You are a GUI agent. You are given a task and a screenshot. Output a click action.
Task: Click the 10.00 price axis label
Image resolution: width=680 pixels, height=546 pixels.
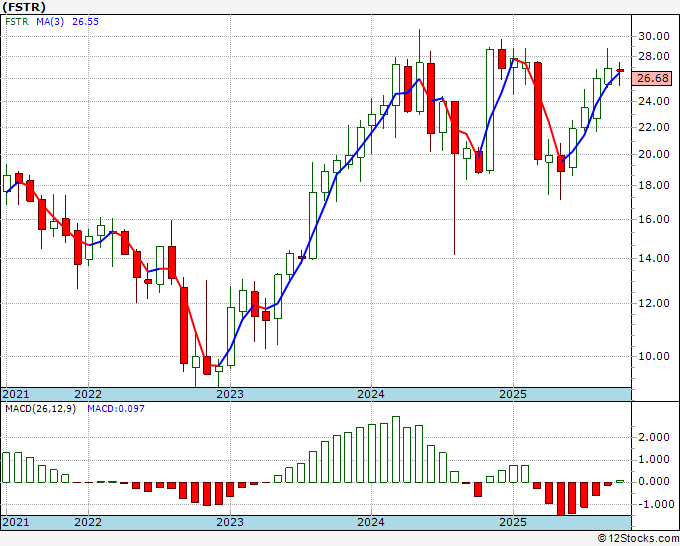pos(654,356)
